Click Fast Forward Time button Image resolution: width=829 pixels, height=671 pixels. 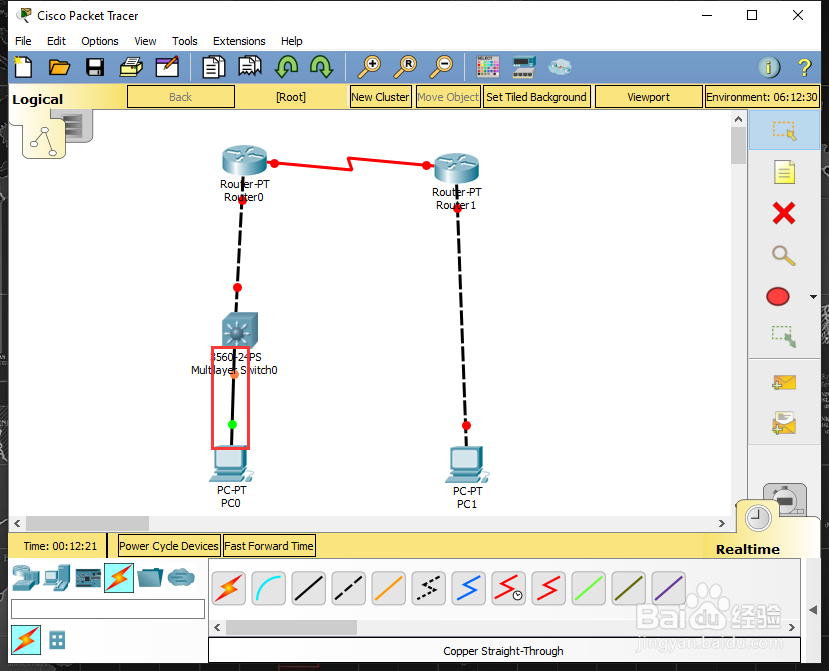tap(269, 546)
